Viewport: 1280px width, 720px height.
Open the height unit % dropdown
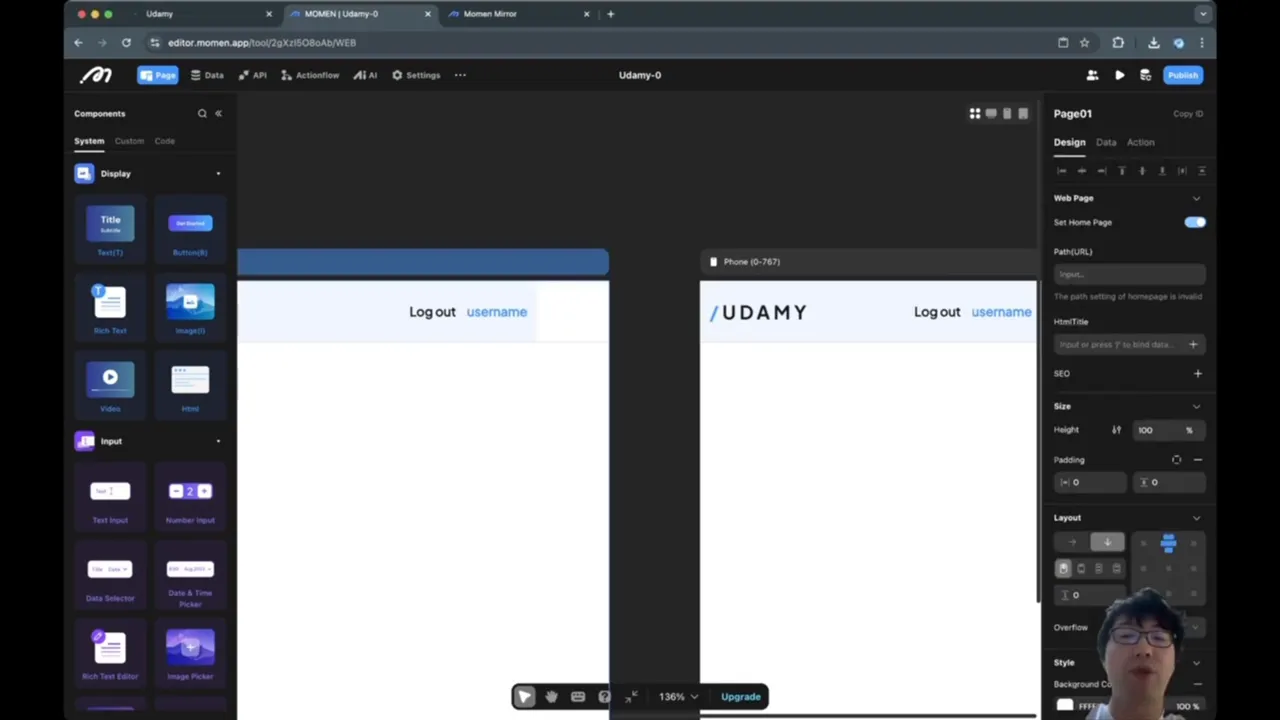click(x=1189, y=430)
